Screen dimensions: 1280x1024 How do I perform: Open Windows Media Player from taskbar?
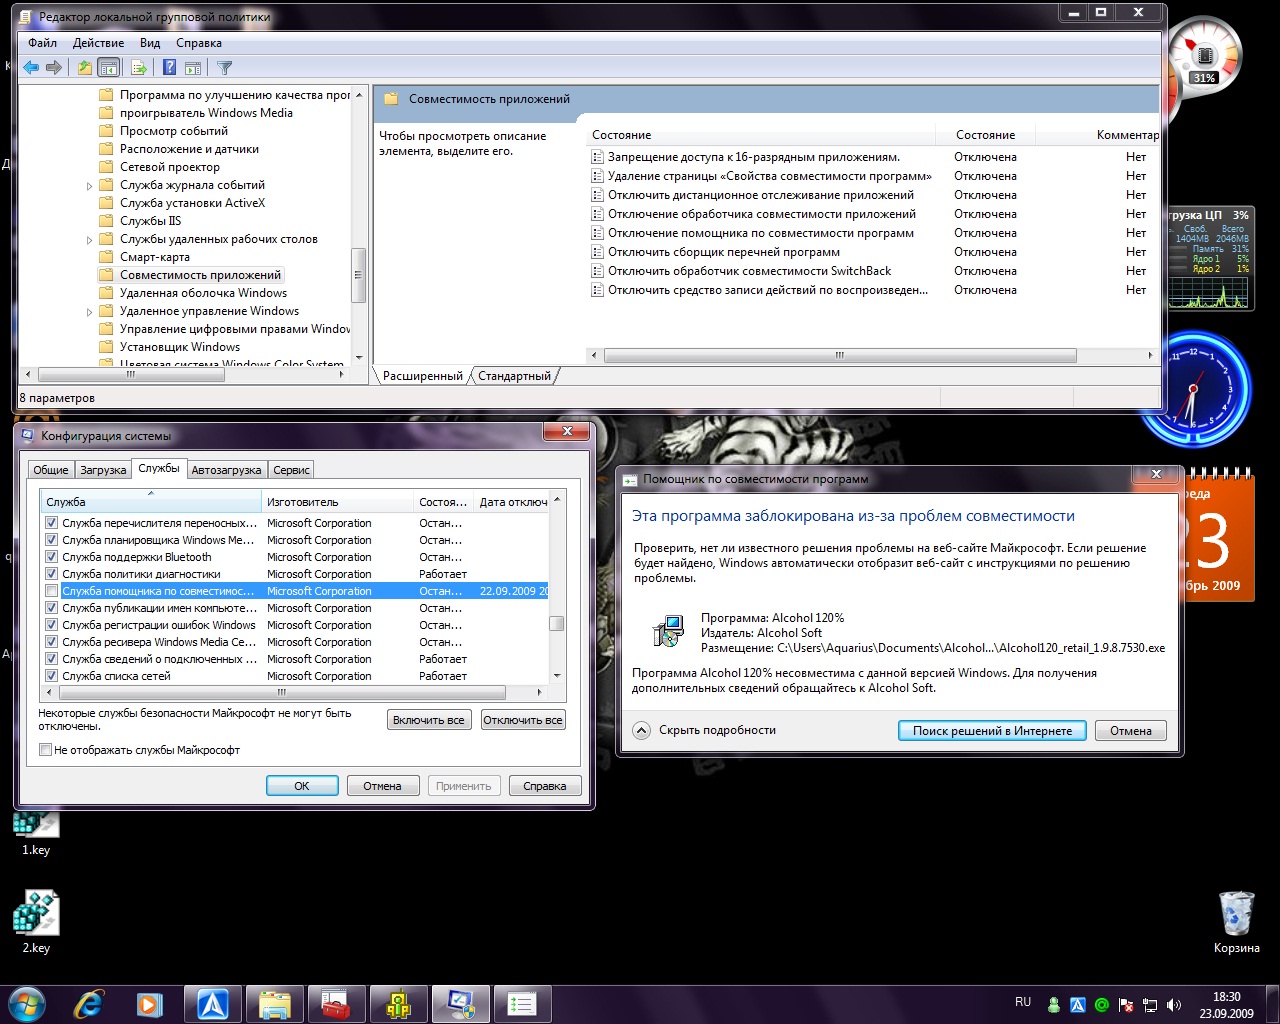pos(150,1003)
